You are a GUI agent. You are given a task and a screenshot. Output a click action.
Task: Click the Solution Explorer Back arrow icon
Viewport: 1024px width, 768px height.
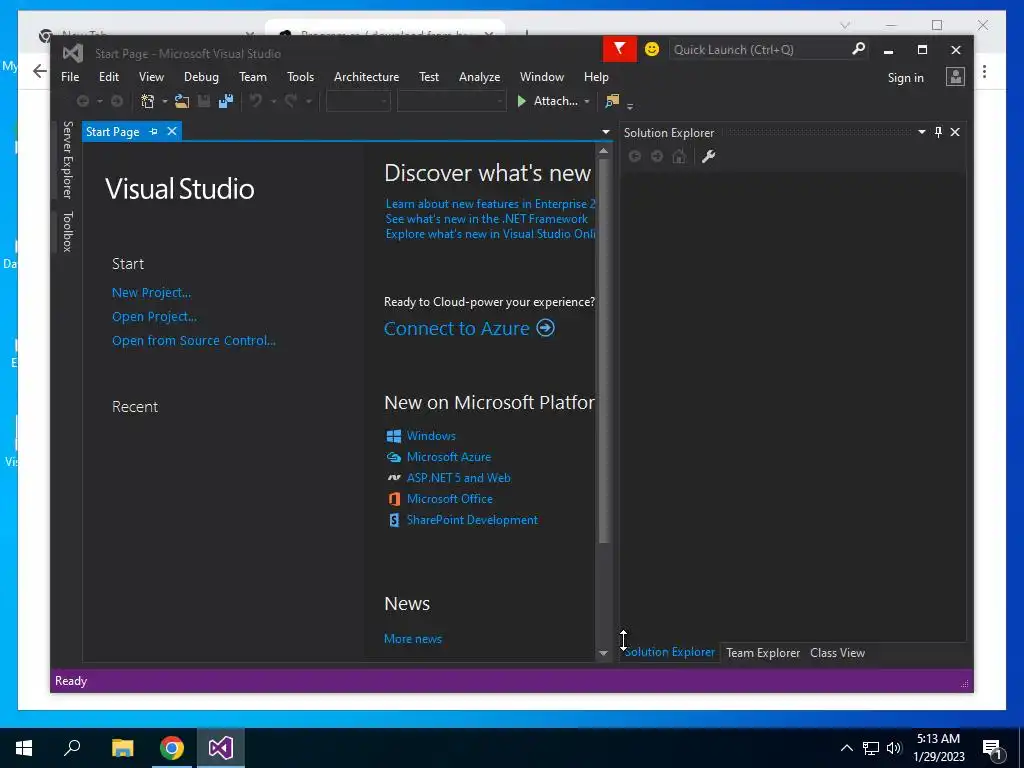[634, 156]
